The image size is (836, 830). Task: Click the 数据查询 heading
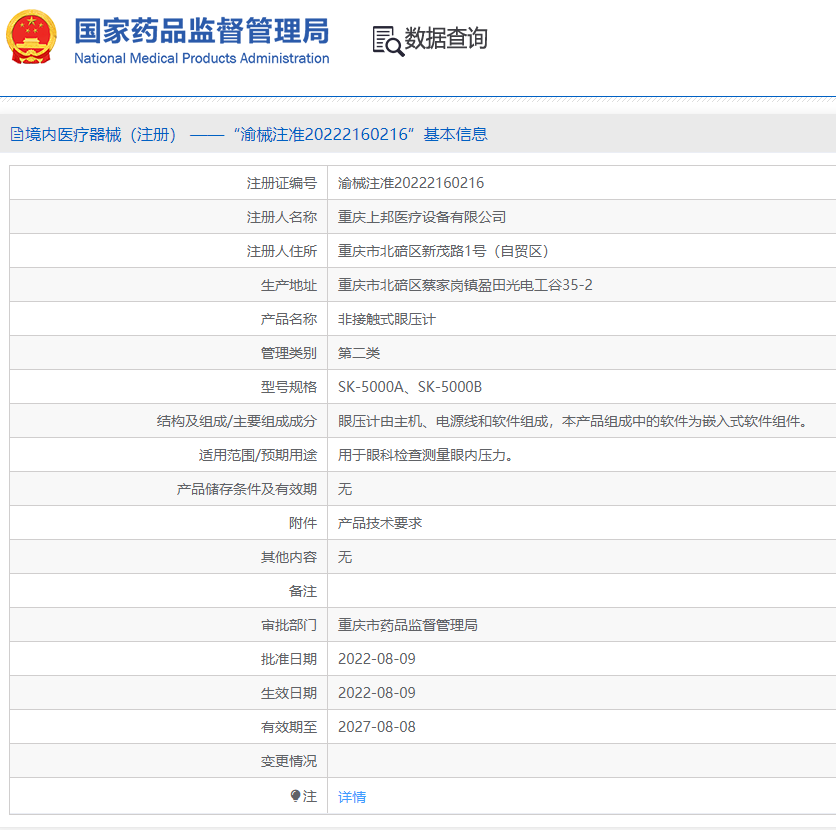[x=446, y=38]
